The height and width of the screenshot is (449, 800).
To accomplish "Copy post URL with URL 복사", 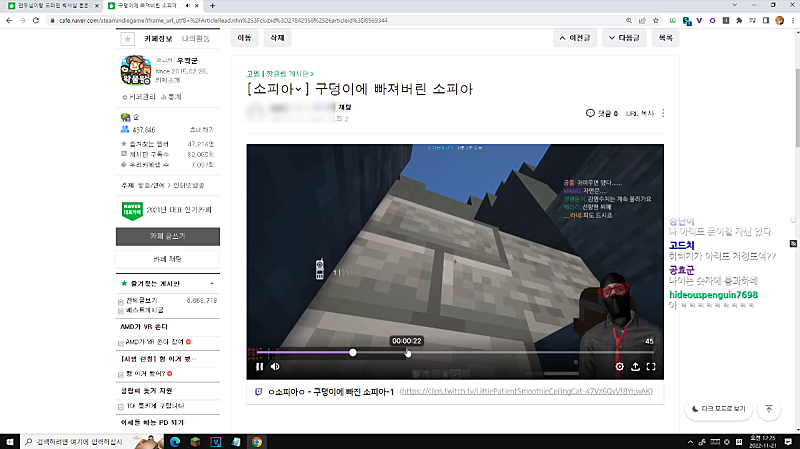I will click(x=640, y=113).
